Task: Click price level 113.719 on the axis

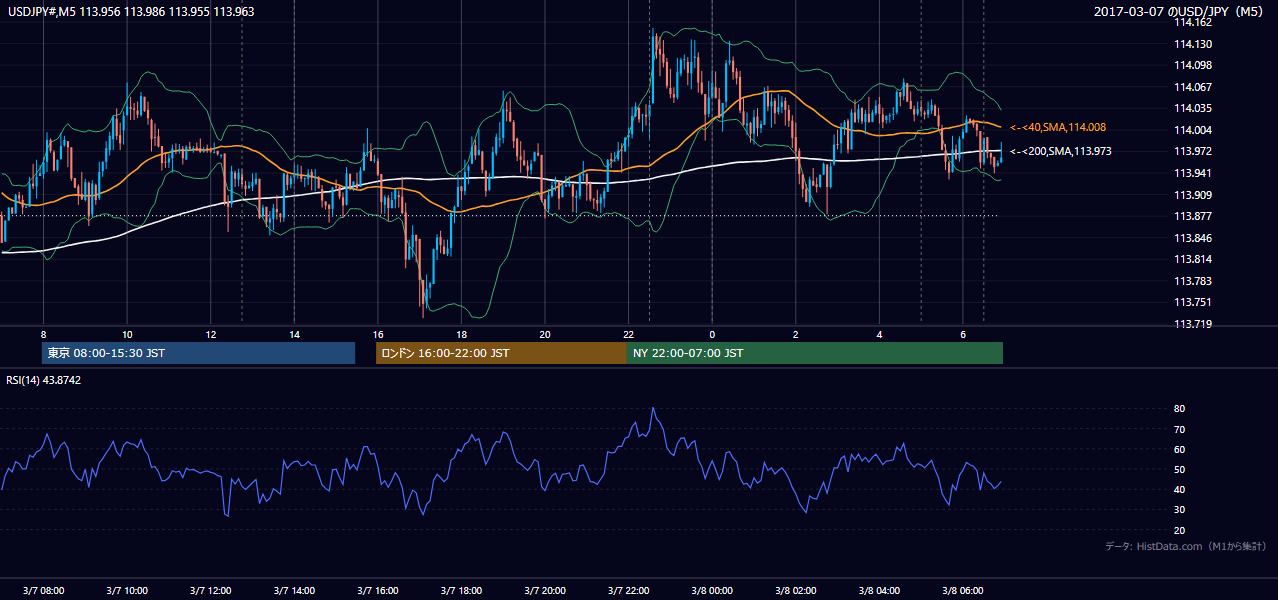Action: point(1194,324)
